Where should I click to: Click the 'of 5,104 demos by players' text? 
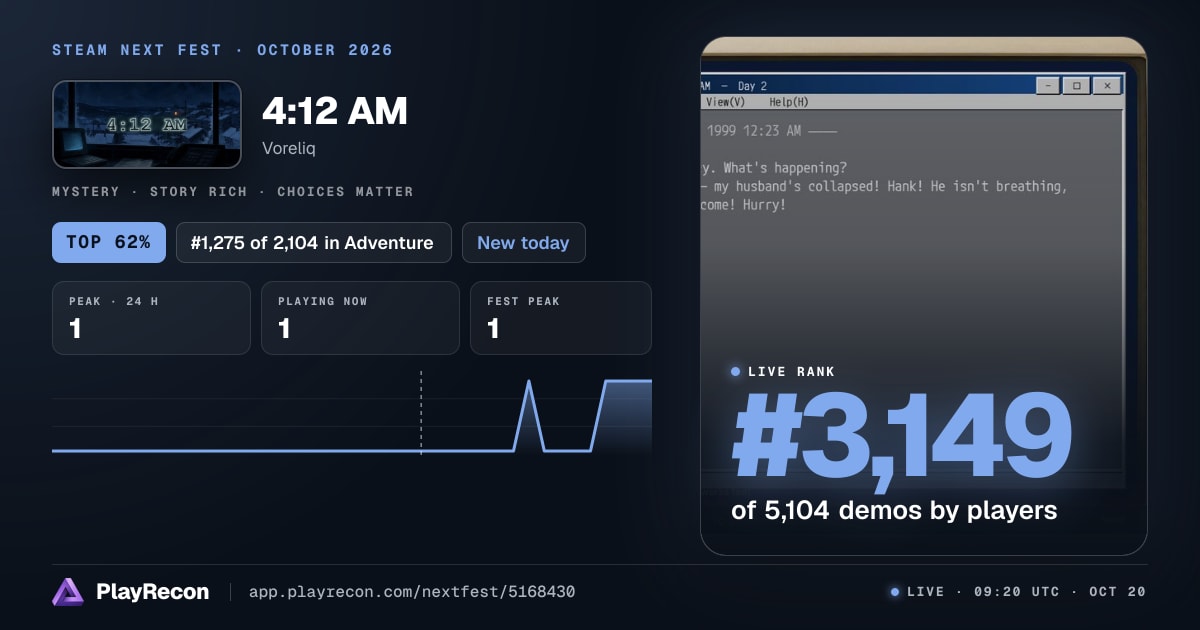coord(894,510)
